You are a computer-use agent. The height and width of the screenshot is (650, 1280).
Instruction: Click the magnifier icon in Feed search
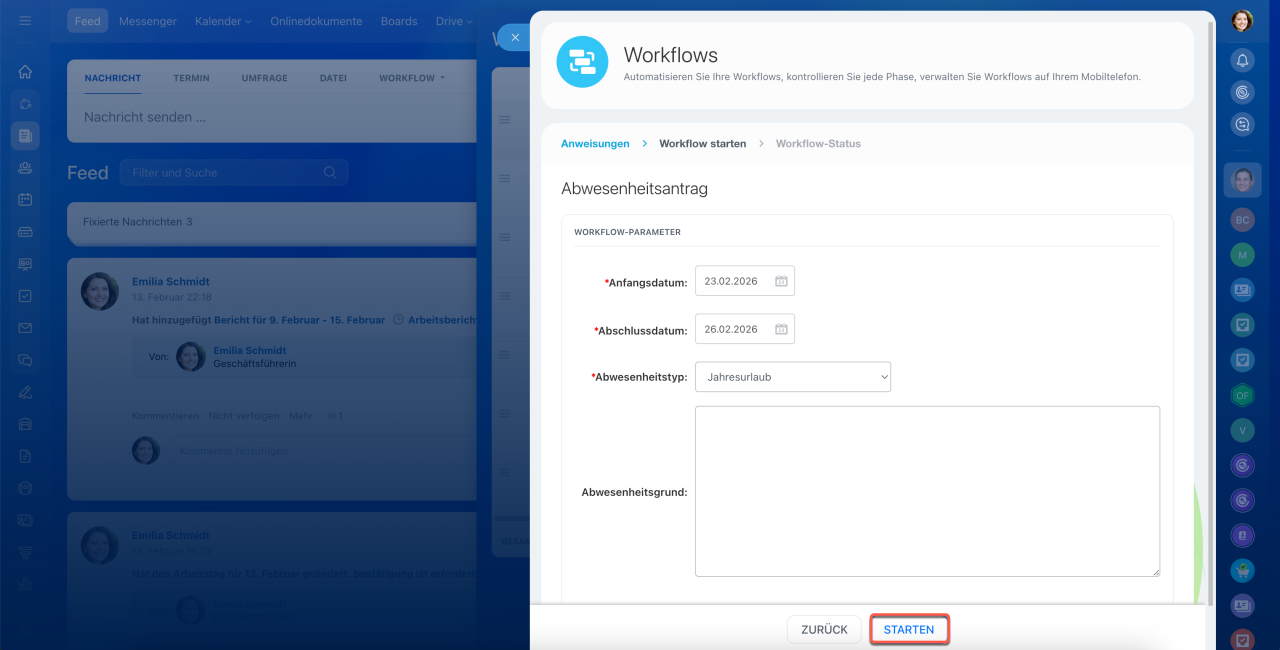330,173
